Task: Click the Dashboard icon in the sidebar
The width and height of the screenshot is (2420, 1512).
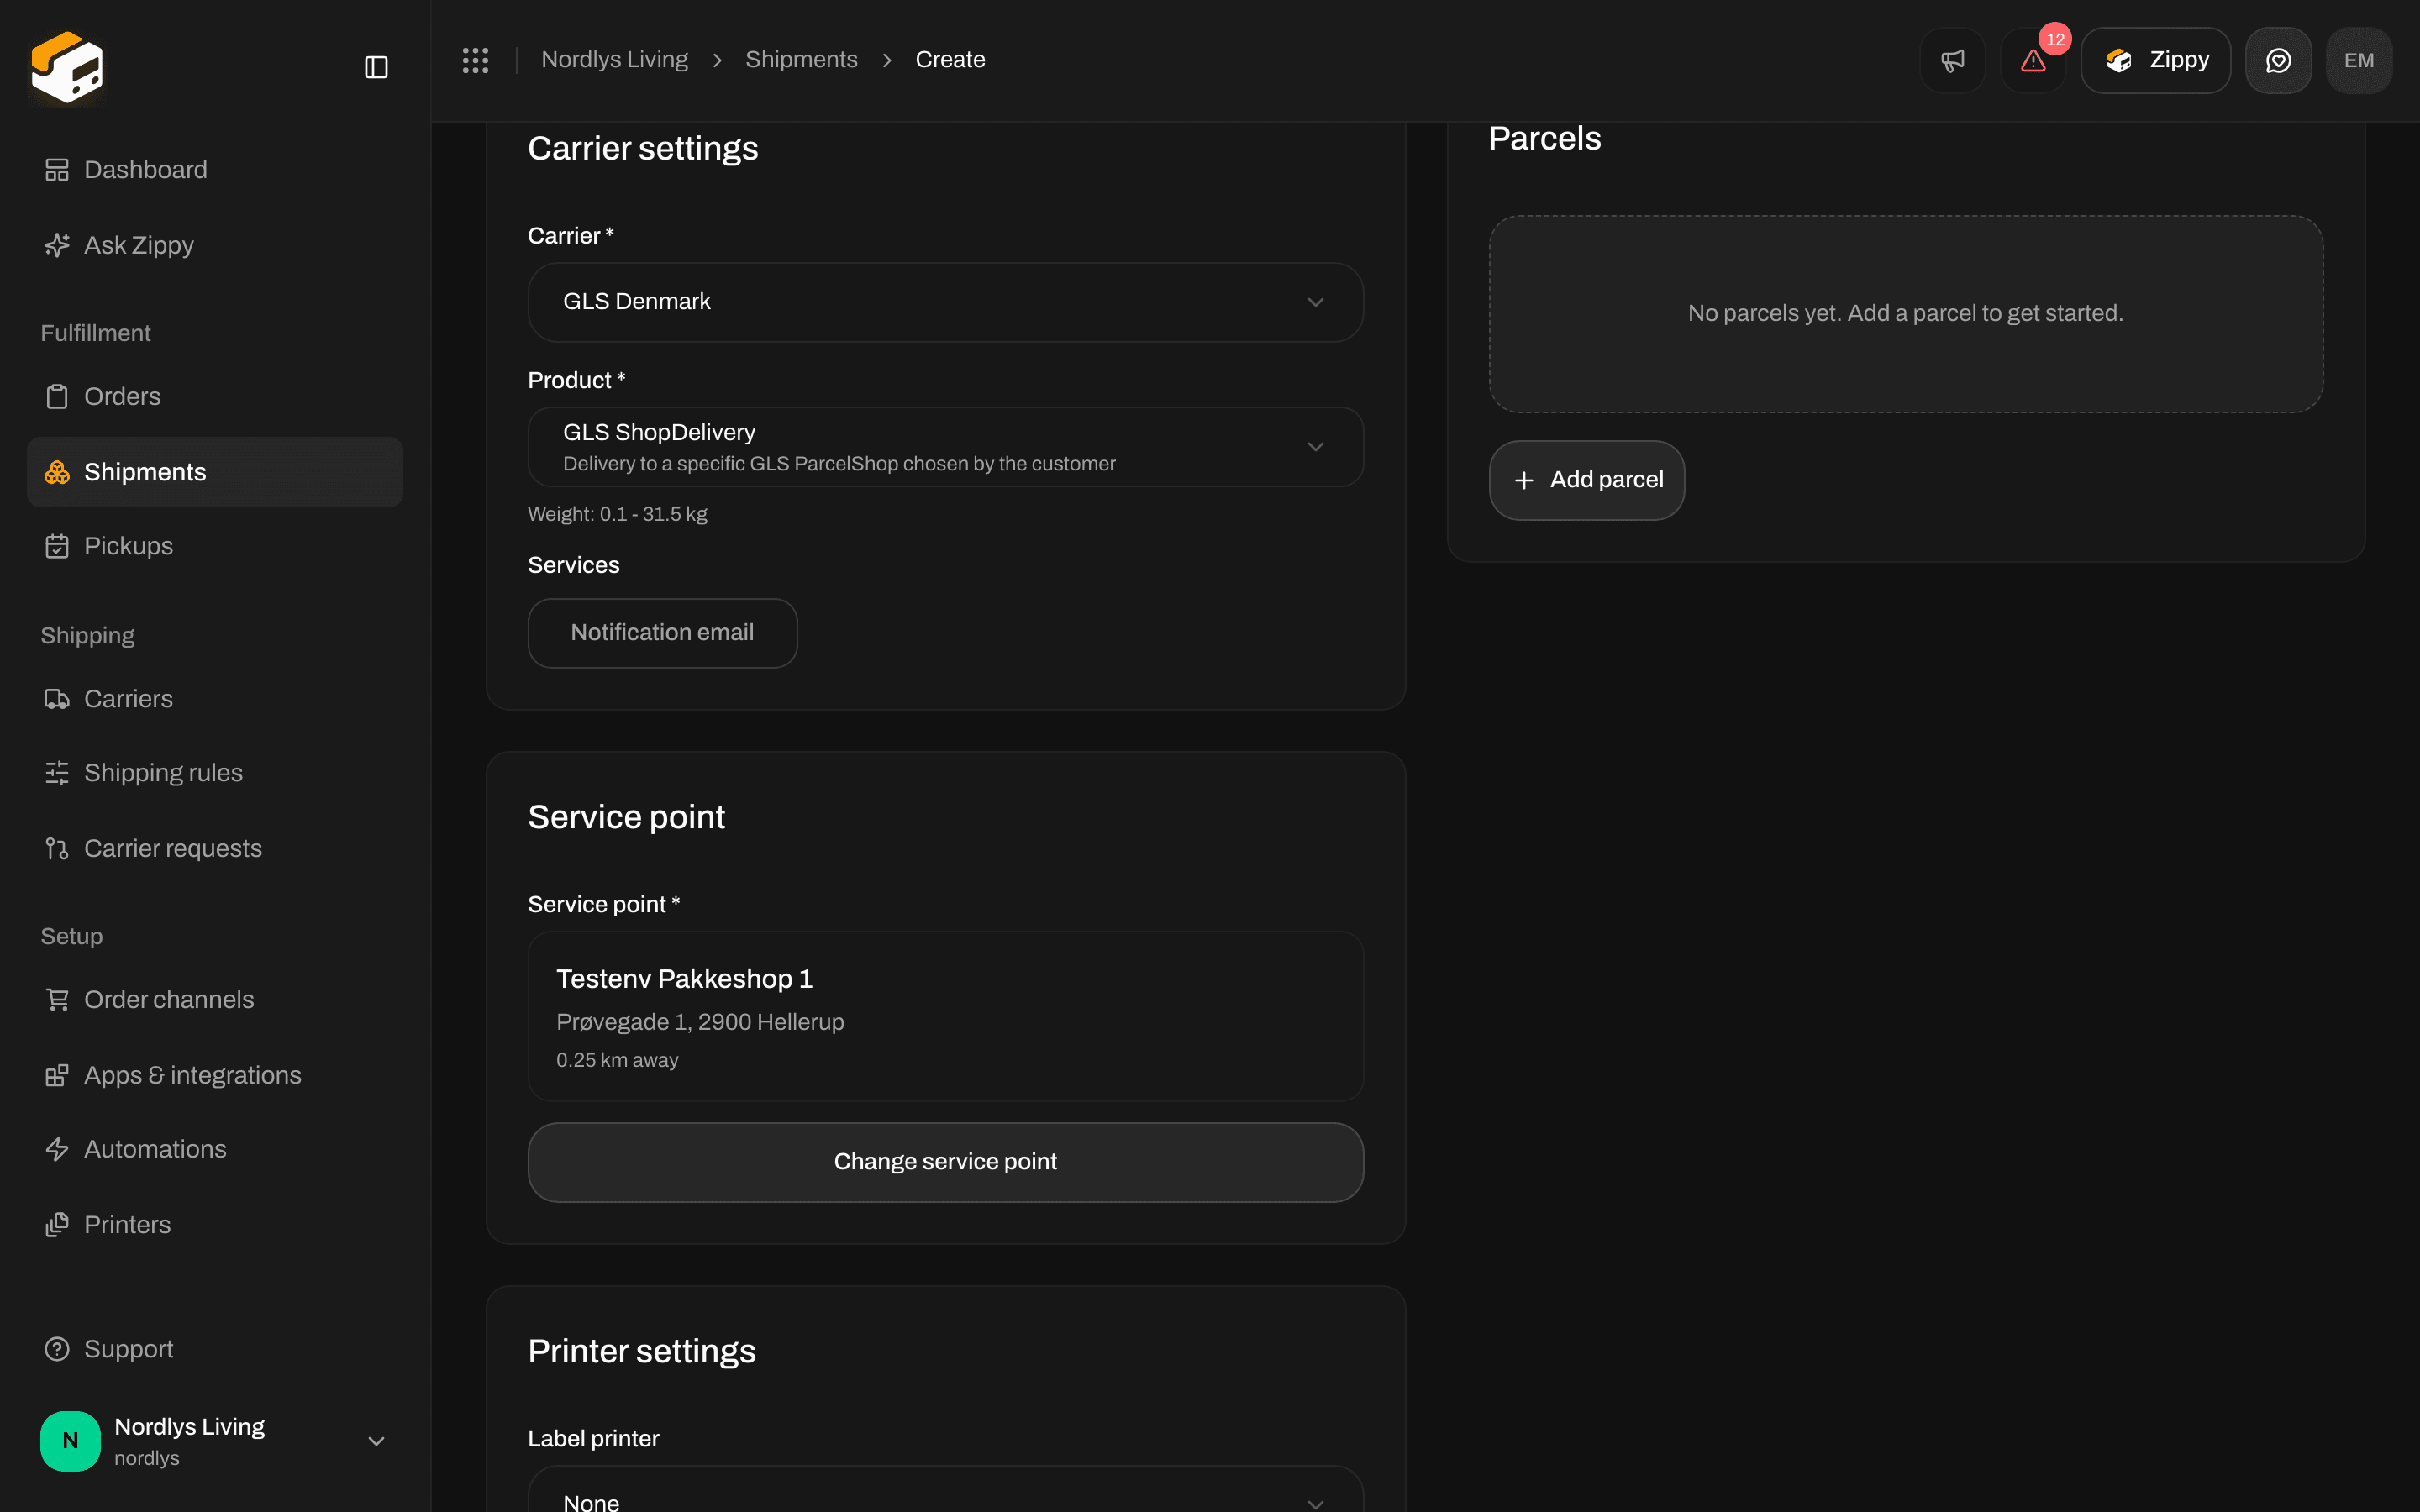Action: [x=57, y=170]
